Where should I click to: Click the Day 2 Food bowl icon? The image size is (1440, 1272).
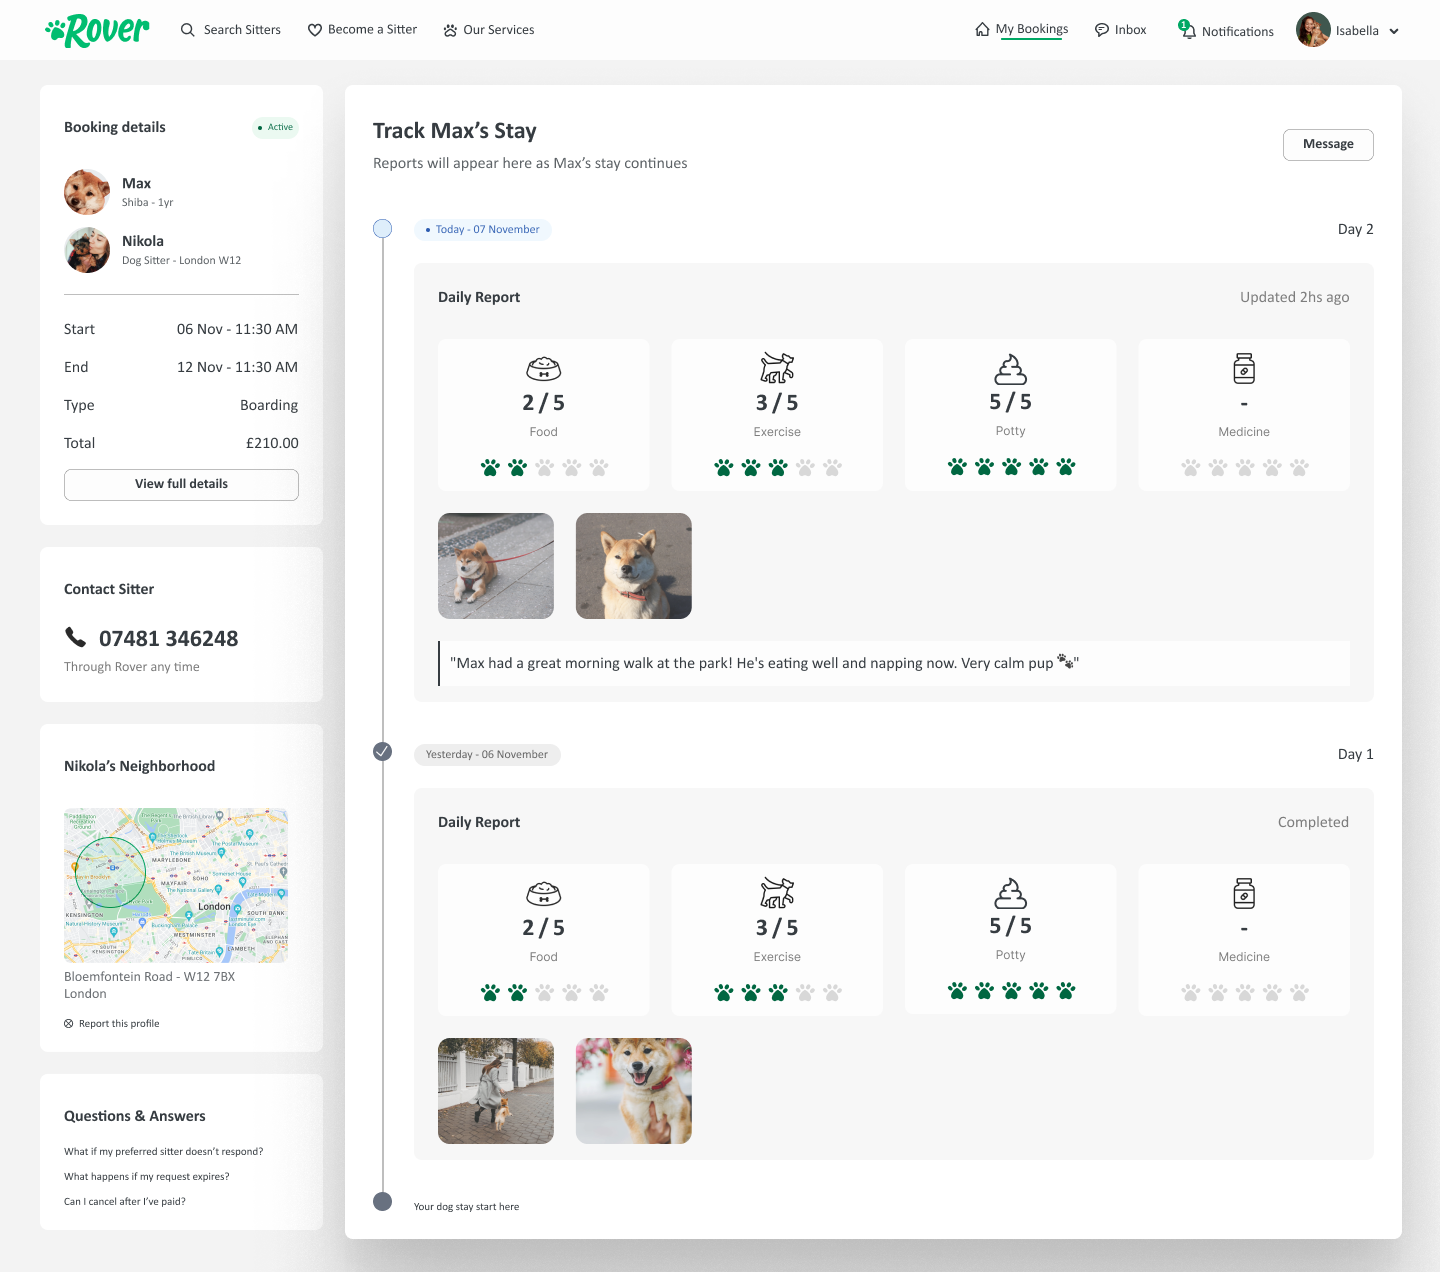544,368
